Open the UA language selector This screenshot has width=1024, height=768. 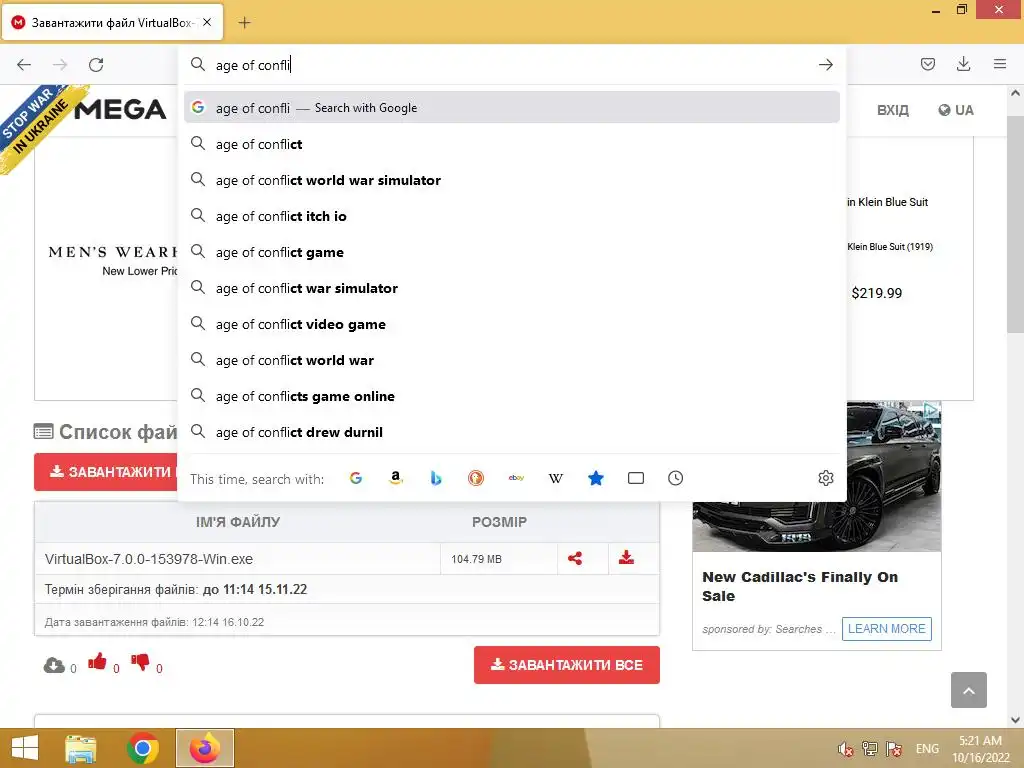pos(955,110)
